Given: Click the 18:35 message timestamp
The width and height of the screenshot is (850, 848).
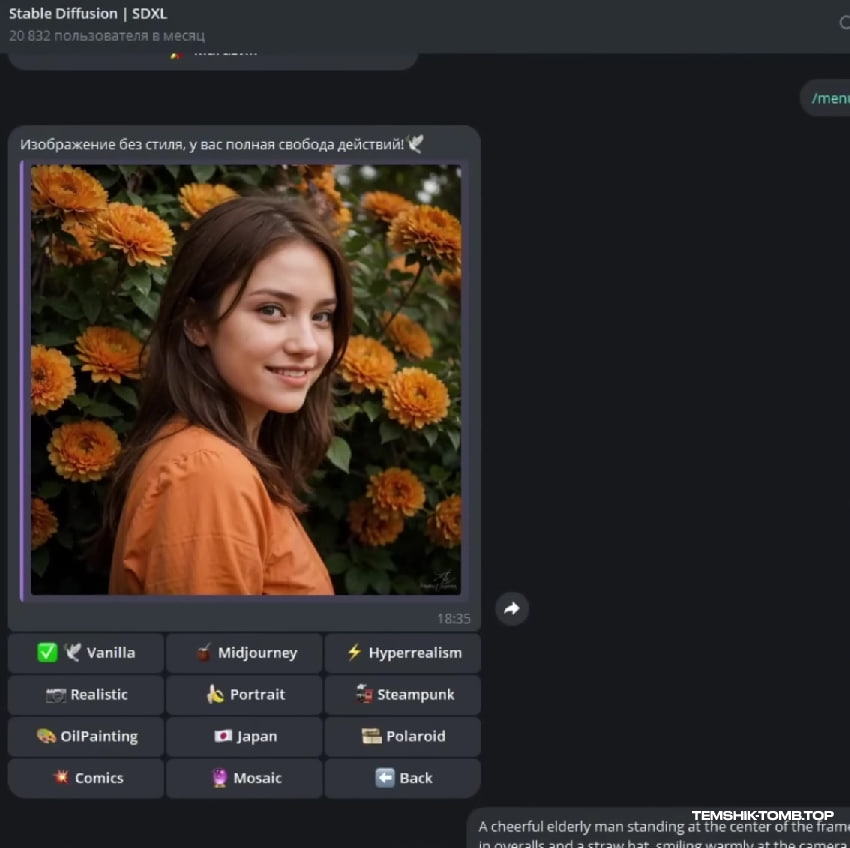Looking at the screenshot, I should [453, 619].
